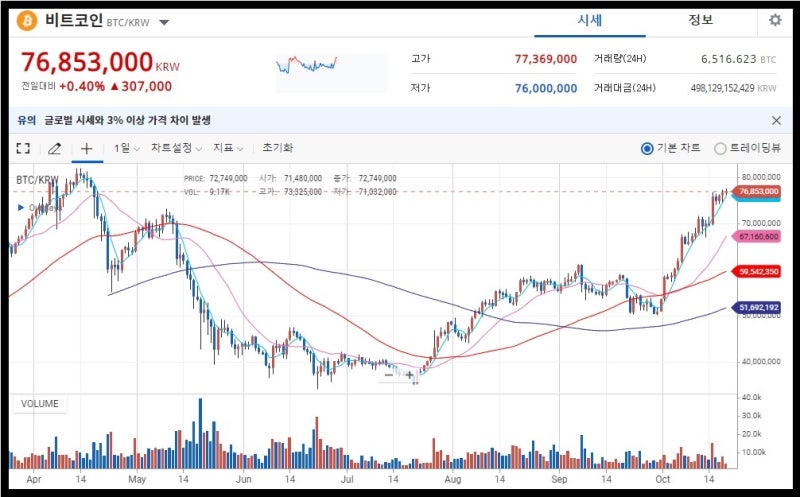Image resolution: width=800 pixels, height=497 pixels.
Task: Toggle fullscreen chart icon
Action: [x=23, y=148]
